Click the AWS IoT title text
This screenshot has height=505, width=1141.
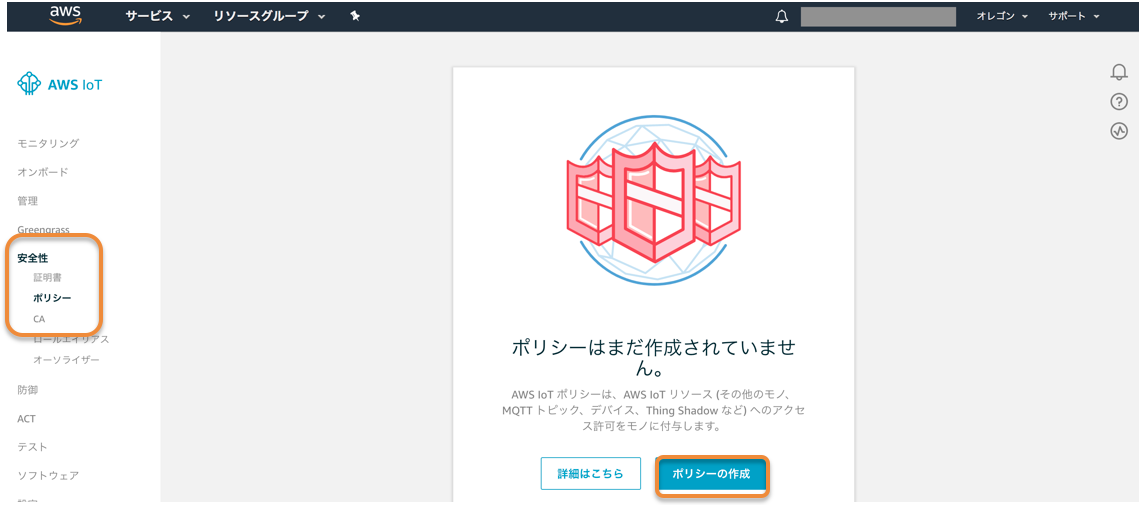coord(76,85)
